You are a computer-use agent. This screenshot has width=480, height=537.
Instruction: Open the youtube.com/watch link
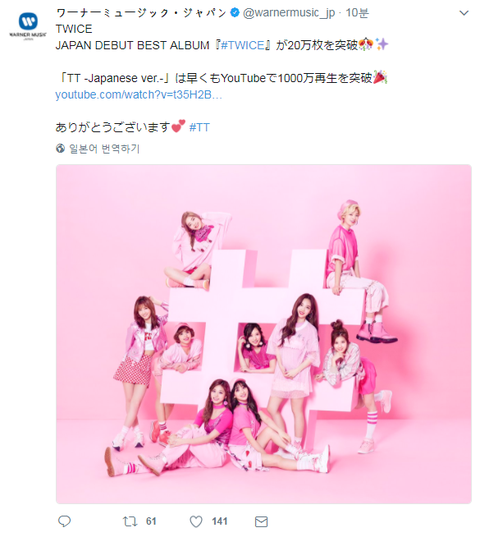tap(139, 95)
